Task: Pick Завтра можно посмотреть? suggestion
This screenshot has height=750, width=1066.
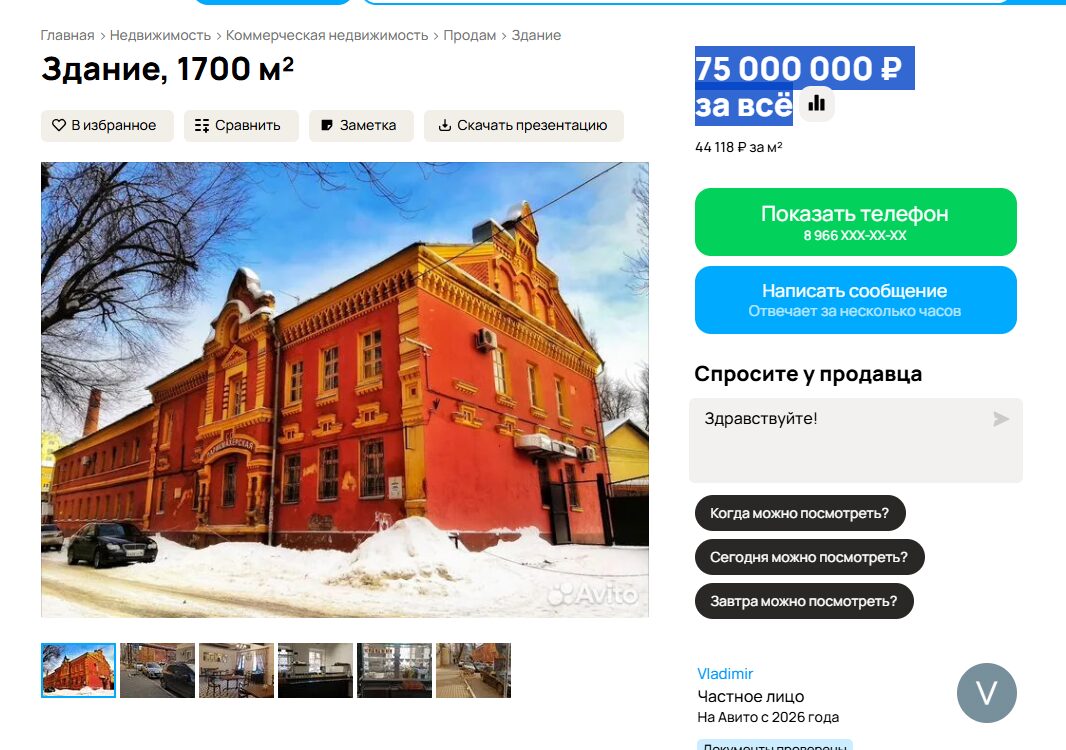Action: [804, 601]
